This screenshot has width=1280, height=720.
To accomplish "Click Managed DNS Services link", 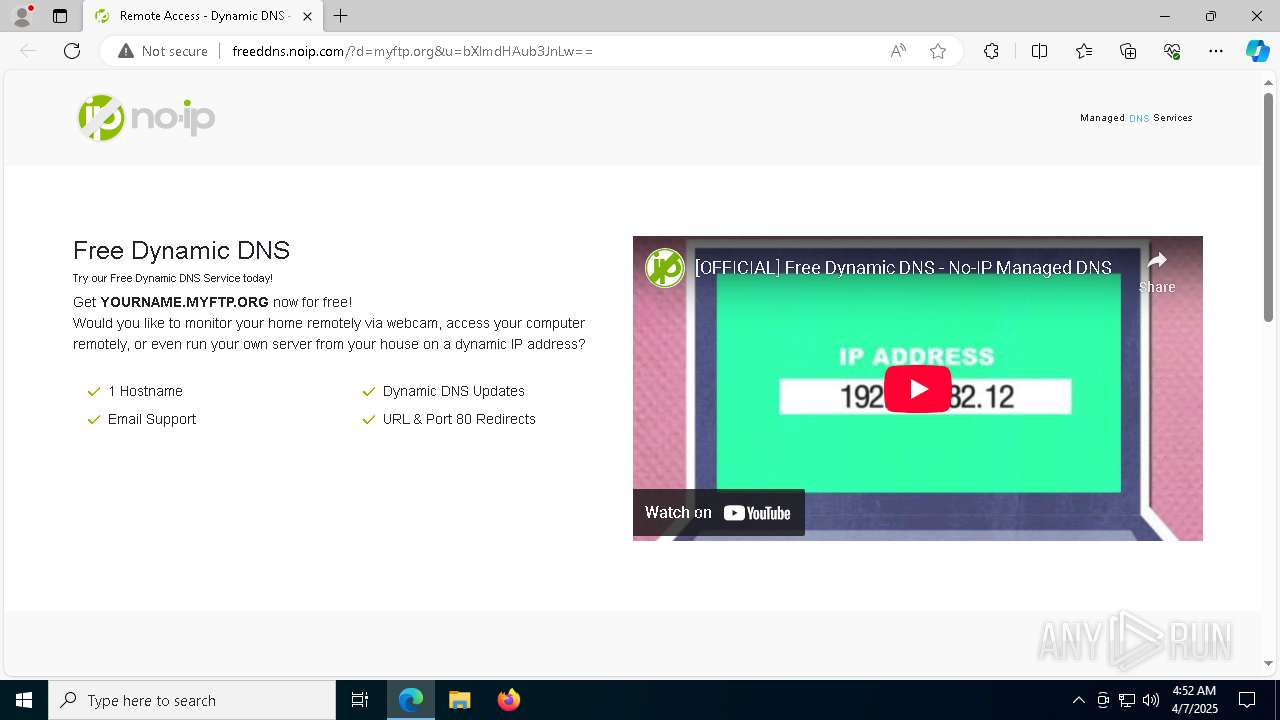I will (1136, 118).
